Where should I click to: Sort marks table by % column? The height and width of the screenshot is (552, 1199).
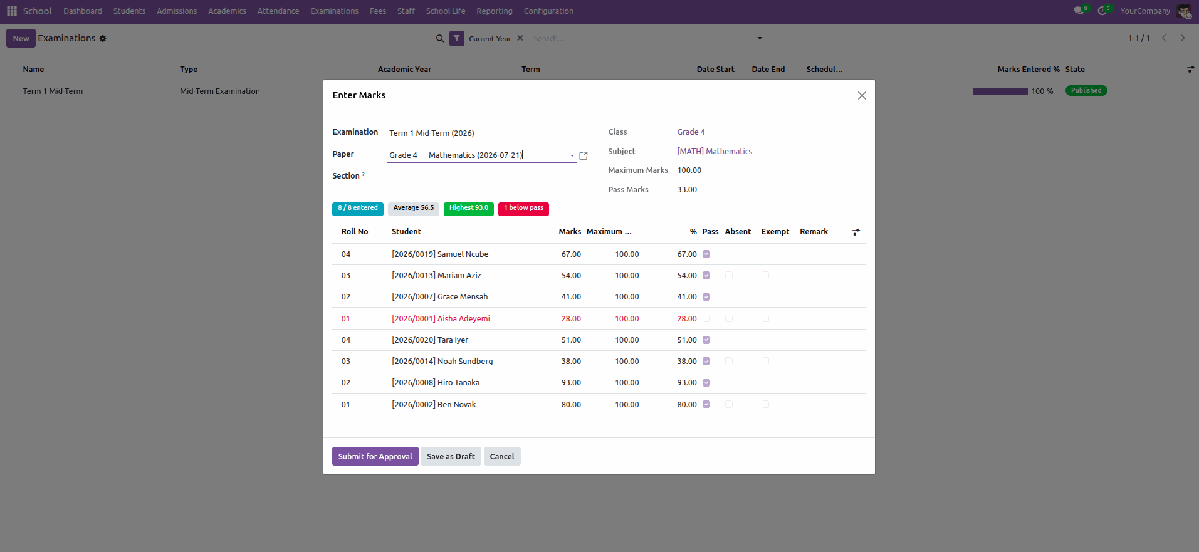[693, 232]
